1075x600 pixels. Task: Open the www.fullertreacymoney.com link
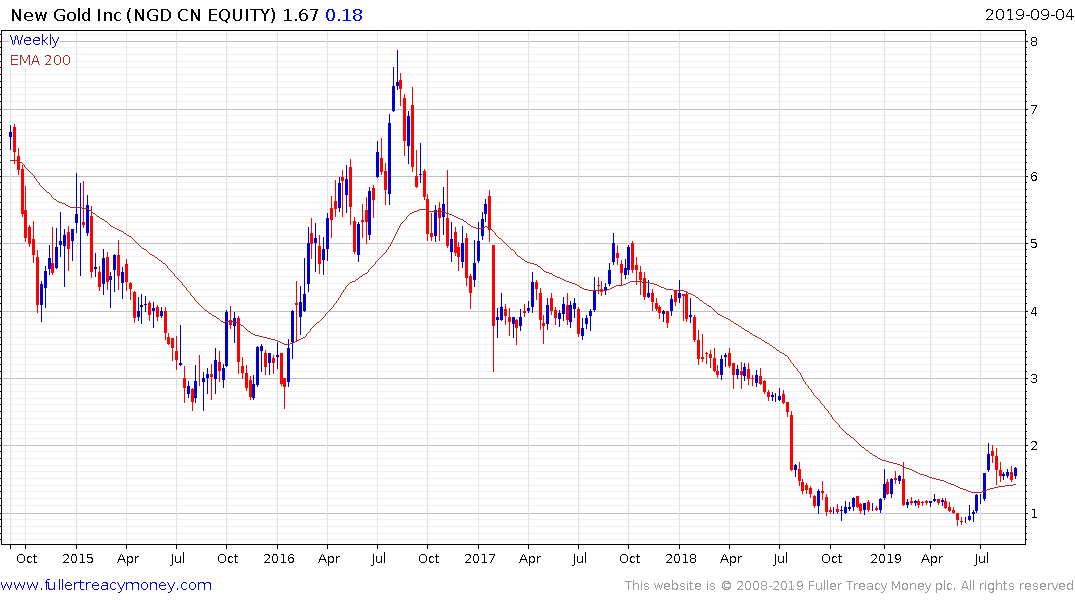[106, 585]
